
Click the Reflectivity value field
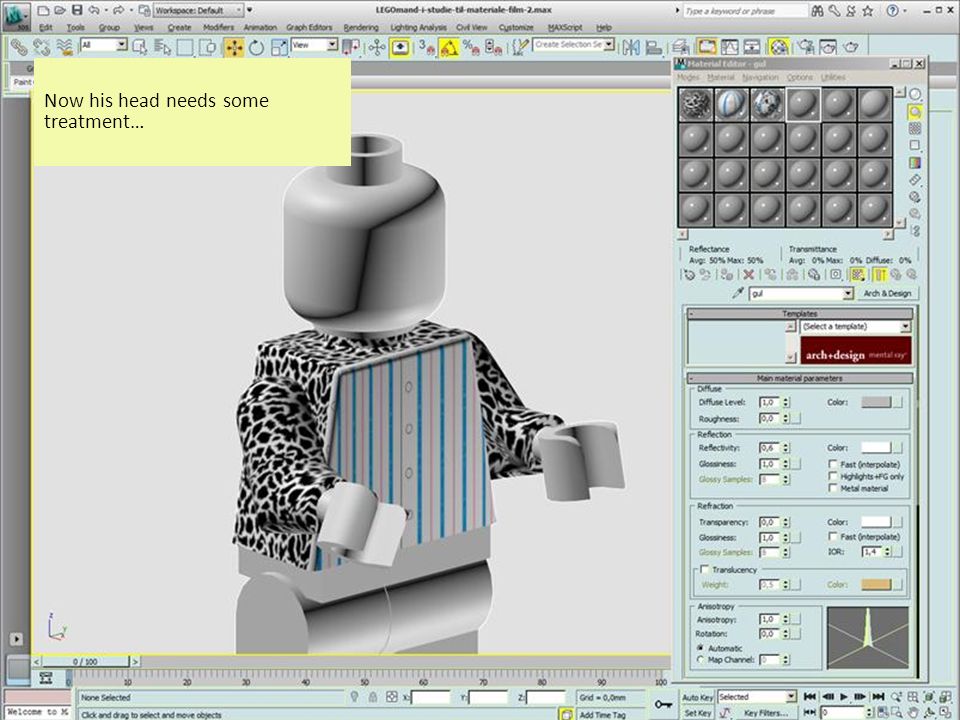point(769,448)
